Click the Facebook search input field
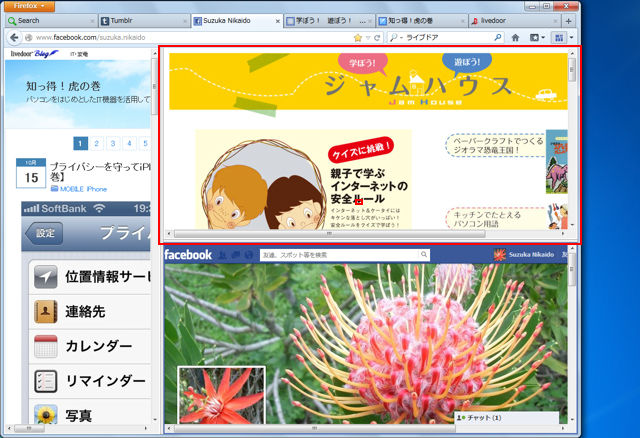Screen dimensions: 640x438 coord(340,255)
